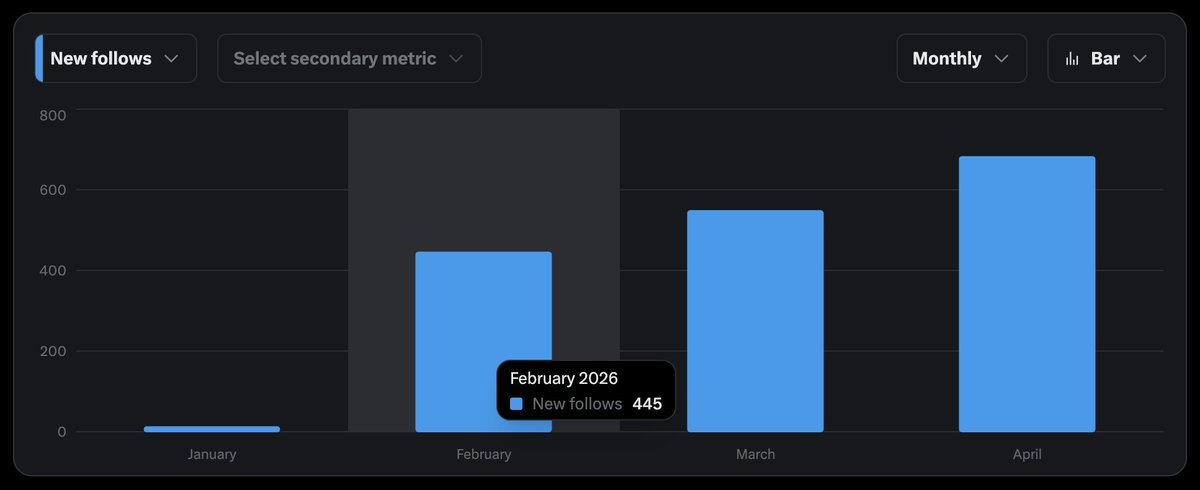This screenshot has width=1200, height=490.
Task: Click the March axis label
Action: click(x=755, y=454)
